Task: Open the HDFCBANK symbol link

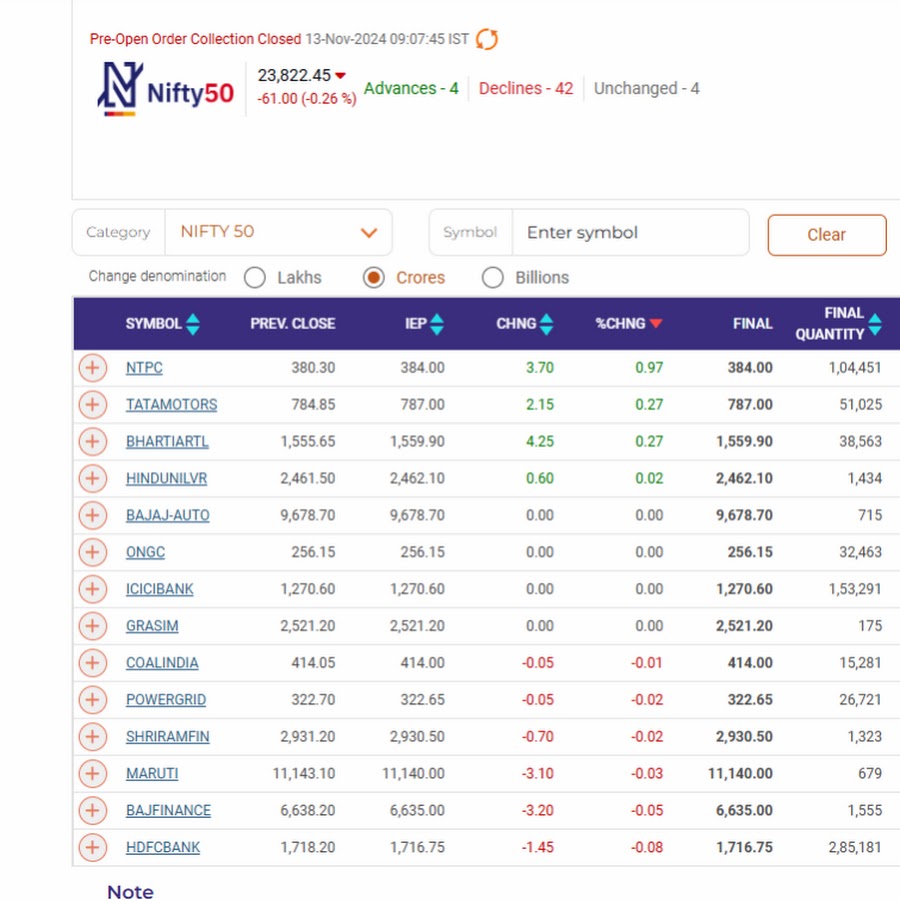Action: (163, 847)
